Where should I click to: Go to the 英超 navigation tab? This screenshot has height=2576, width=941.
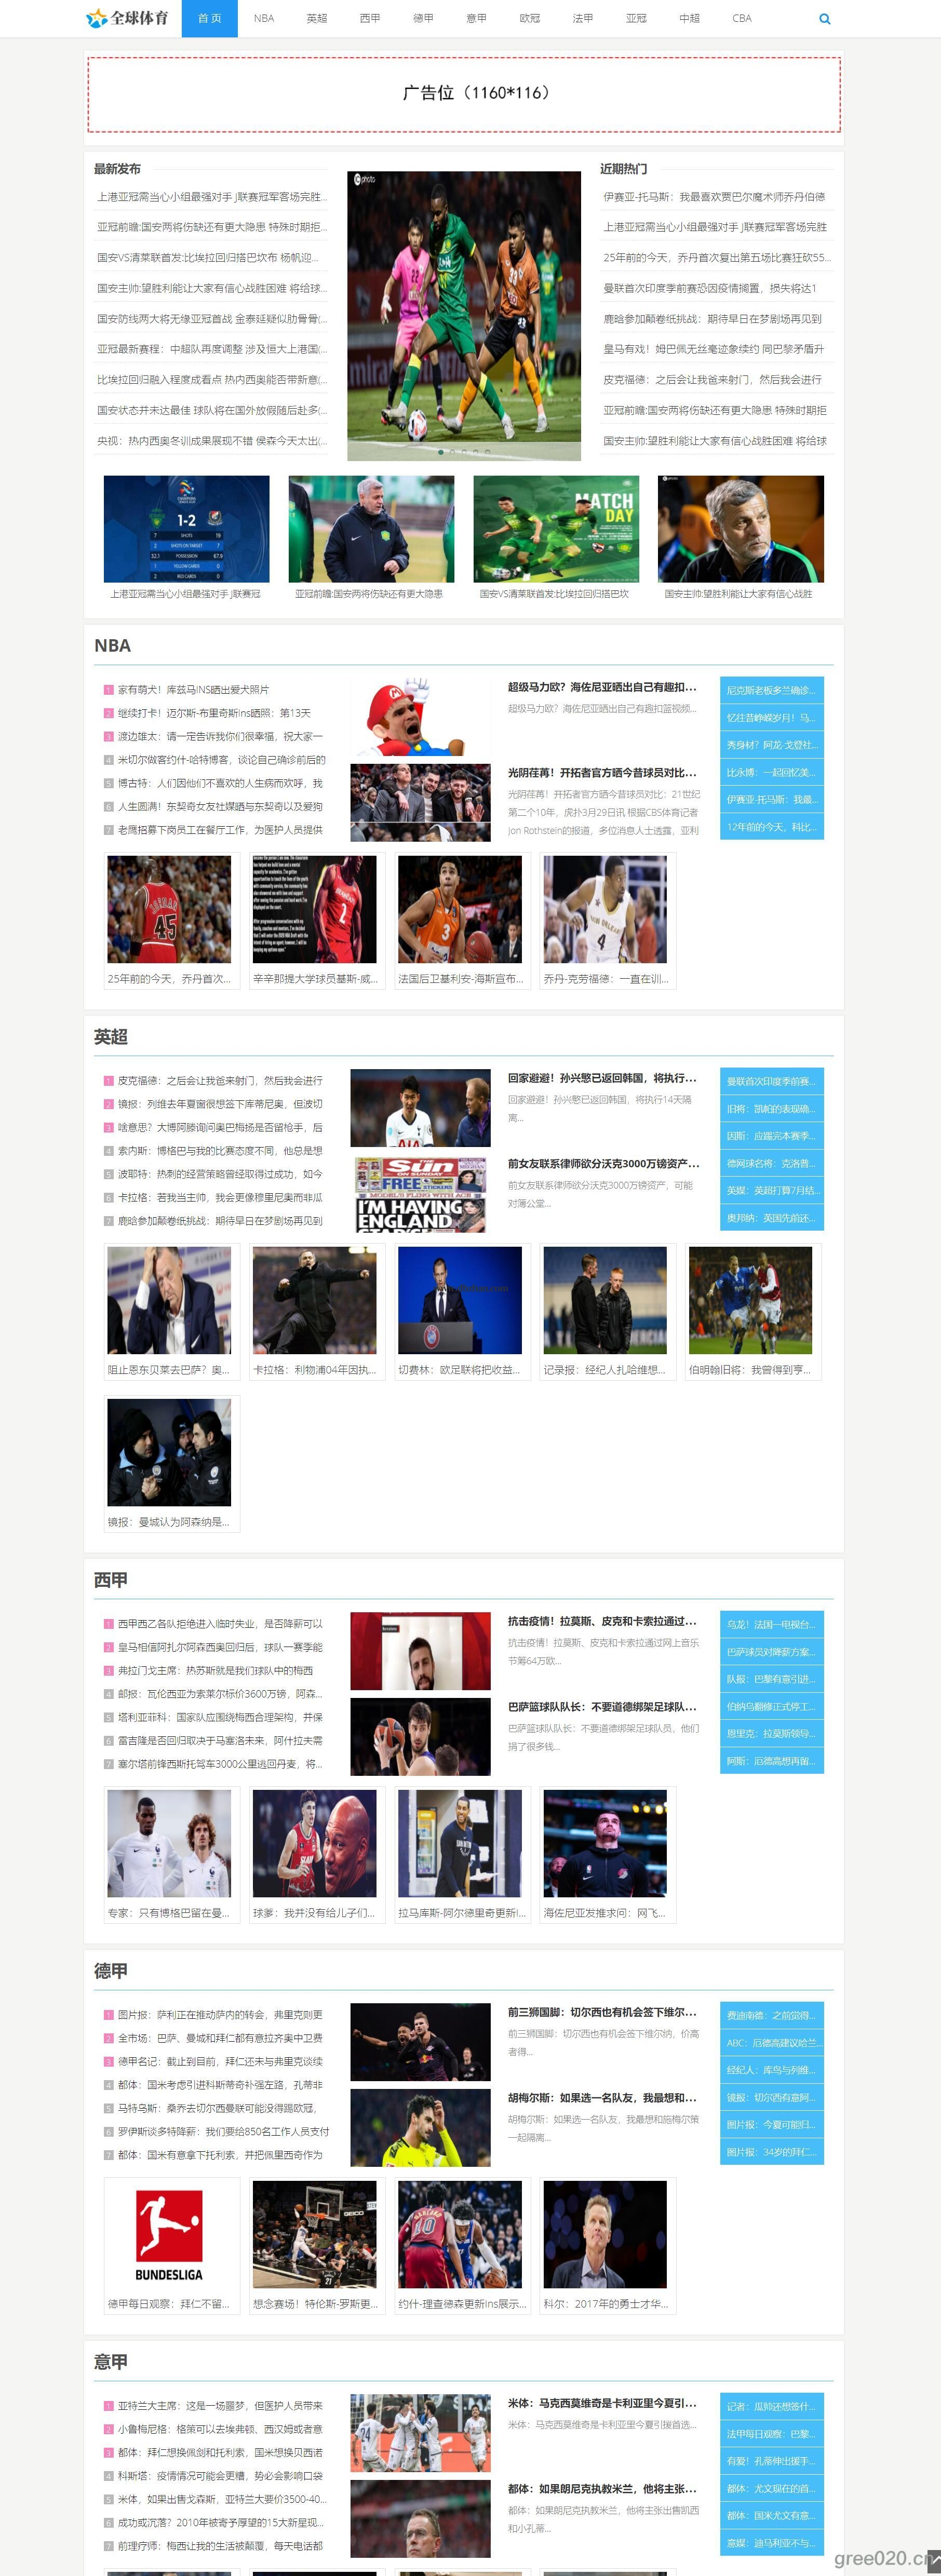[x=317, y=19]
